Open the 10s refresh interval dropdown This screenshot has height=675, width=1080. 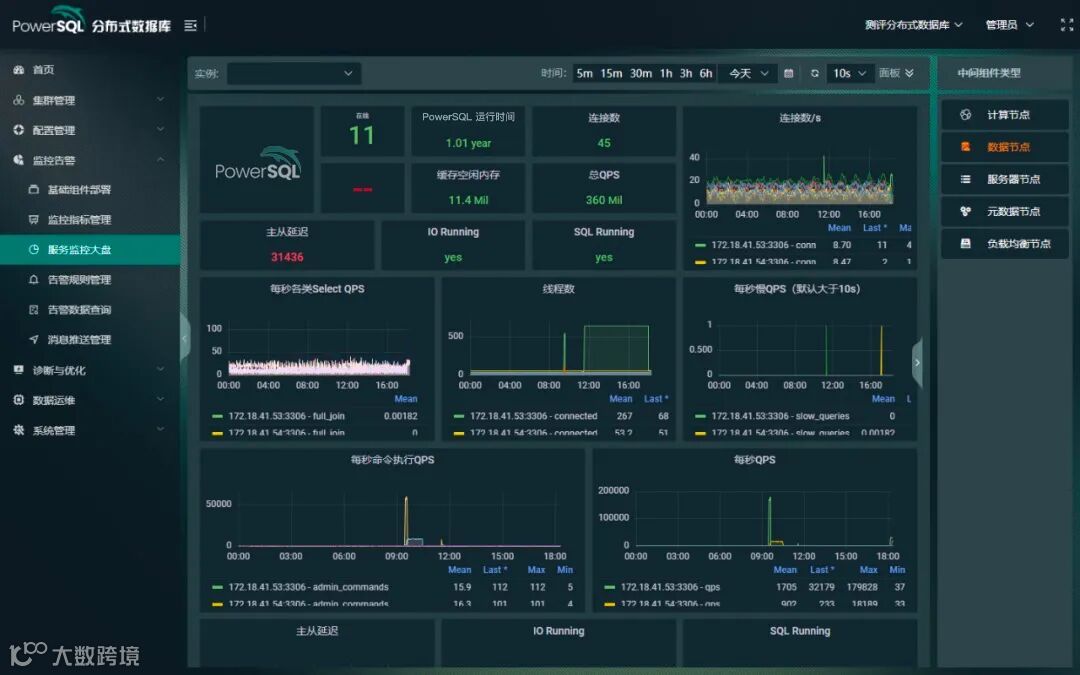coord(849,73)
